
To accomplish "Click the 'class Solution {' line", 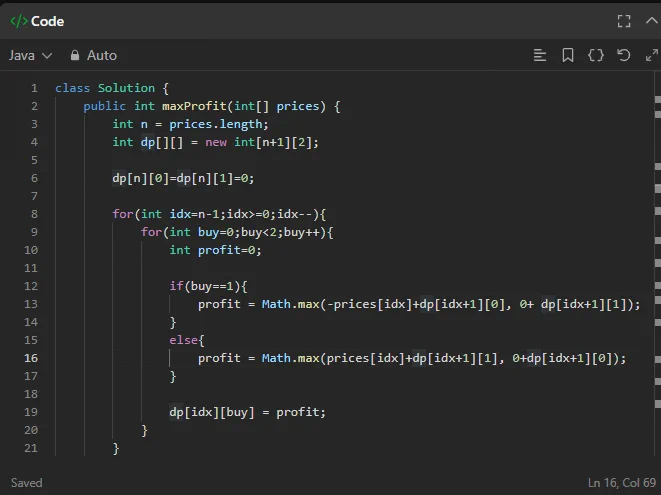I will coord(112,88).
